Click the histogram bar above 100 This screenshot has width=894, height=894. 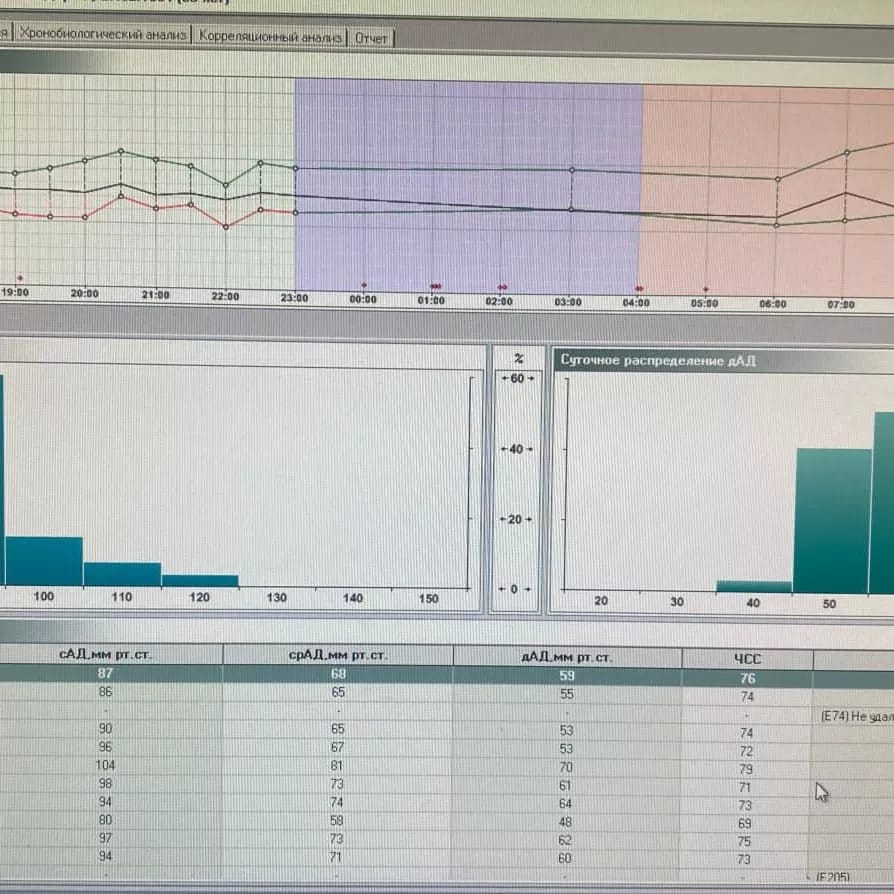pos(44,561)
